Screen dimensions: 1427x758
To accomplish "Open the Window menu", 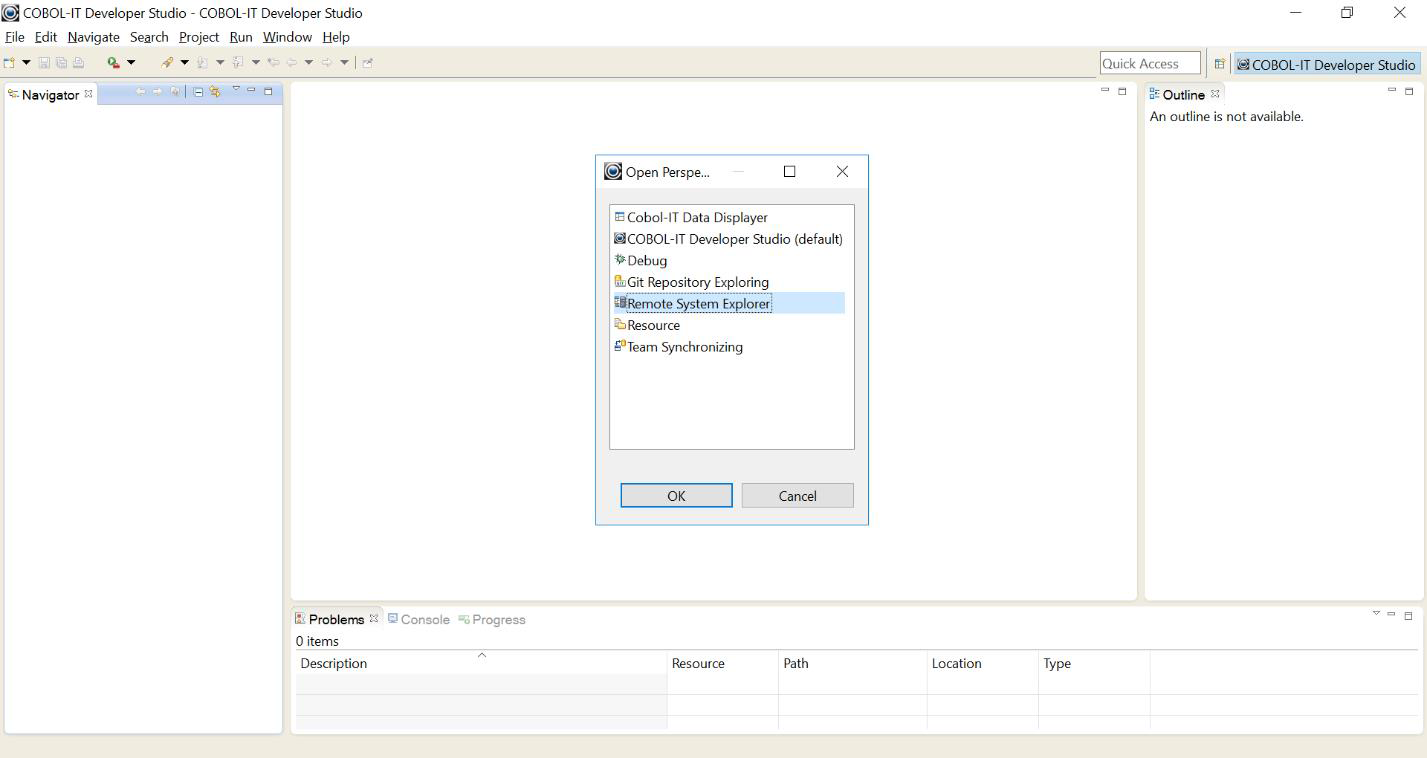I will click(x=287, y=37).
